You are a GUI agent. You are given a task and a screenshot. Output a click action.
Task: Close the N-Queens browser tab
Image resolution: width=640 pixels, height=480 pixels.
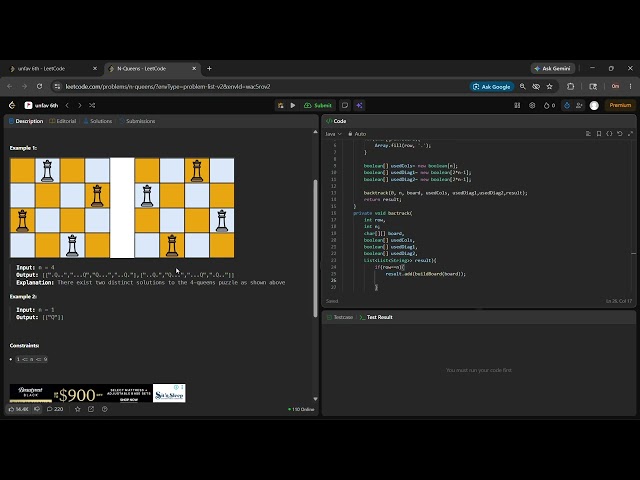(194, 69)
